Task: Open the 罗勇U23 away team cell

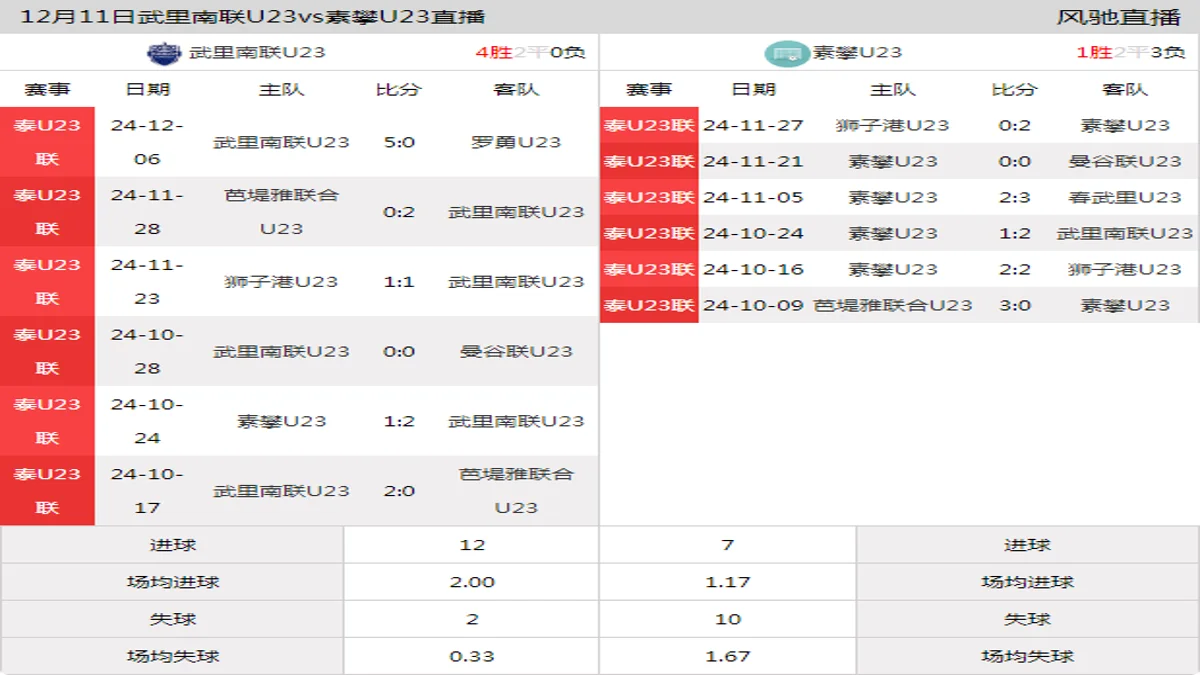Action: pos(516,142)
